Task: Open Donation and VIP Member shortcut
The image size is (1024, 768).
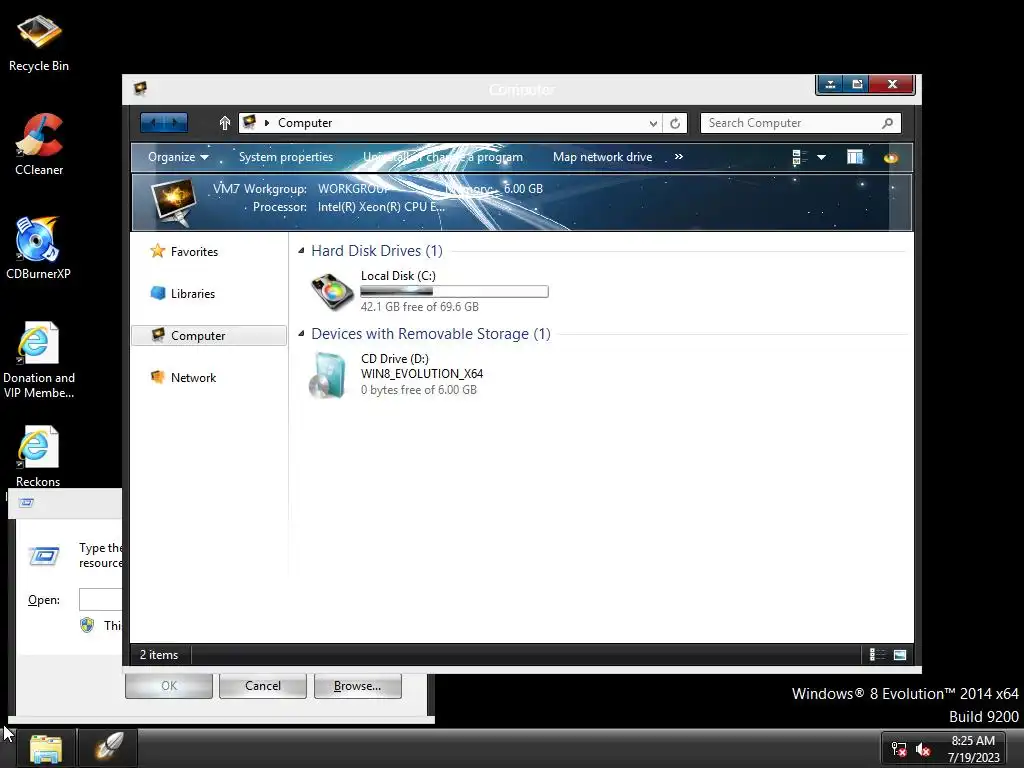Action: click(39, 359)
